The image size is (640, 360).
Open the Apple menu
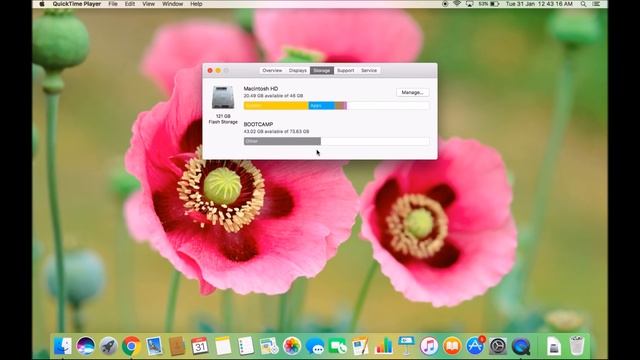click(42, 4)
